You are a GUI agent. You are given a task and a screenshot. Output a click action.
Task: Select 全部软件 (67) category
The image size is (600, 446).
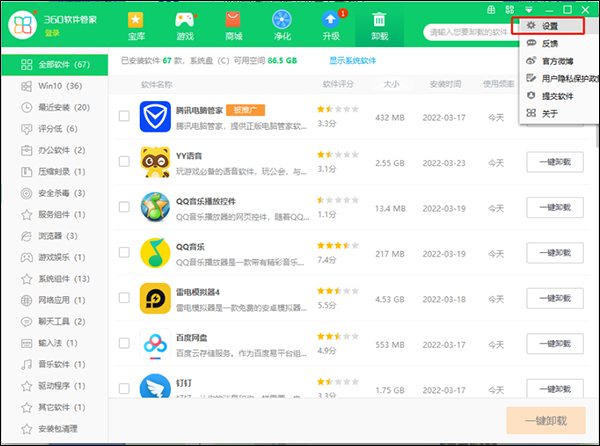click(55, 64)
